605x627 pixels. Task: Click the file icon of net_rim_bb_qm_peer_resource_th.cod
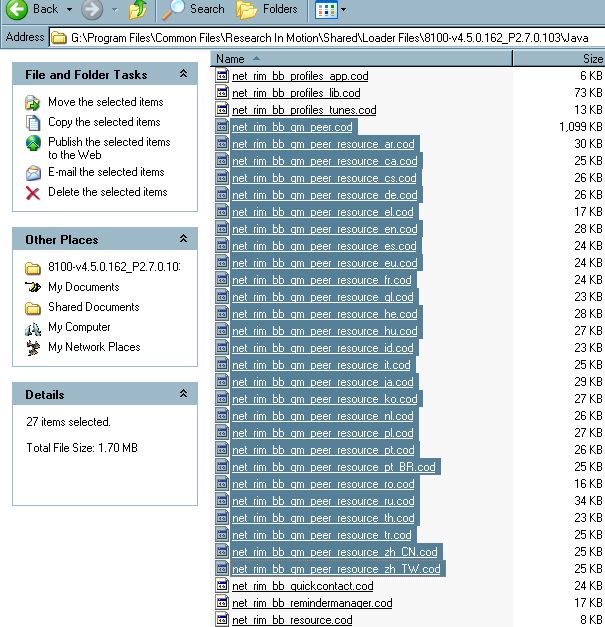tap(222, 517)
